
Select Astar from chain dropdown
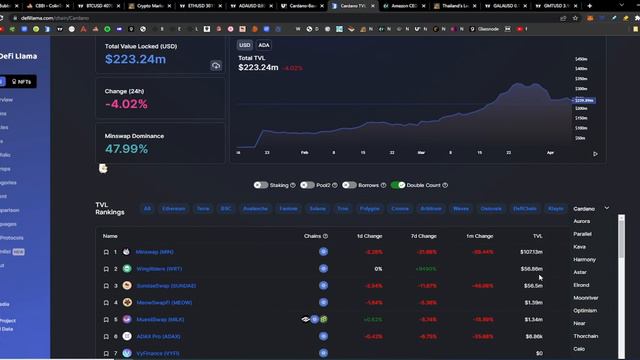tap(580, 272)
